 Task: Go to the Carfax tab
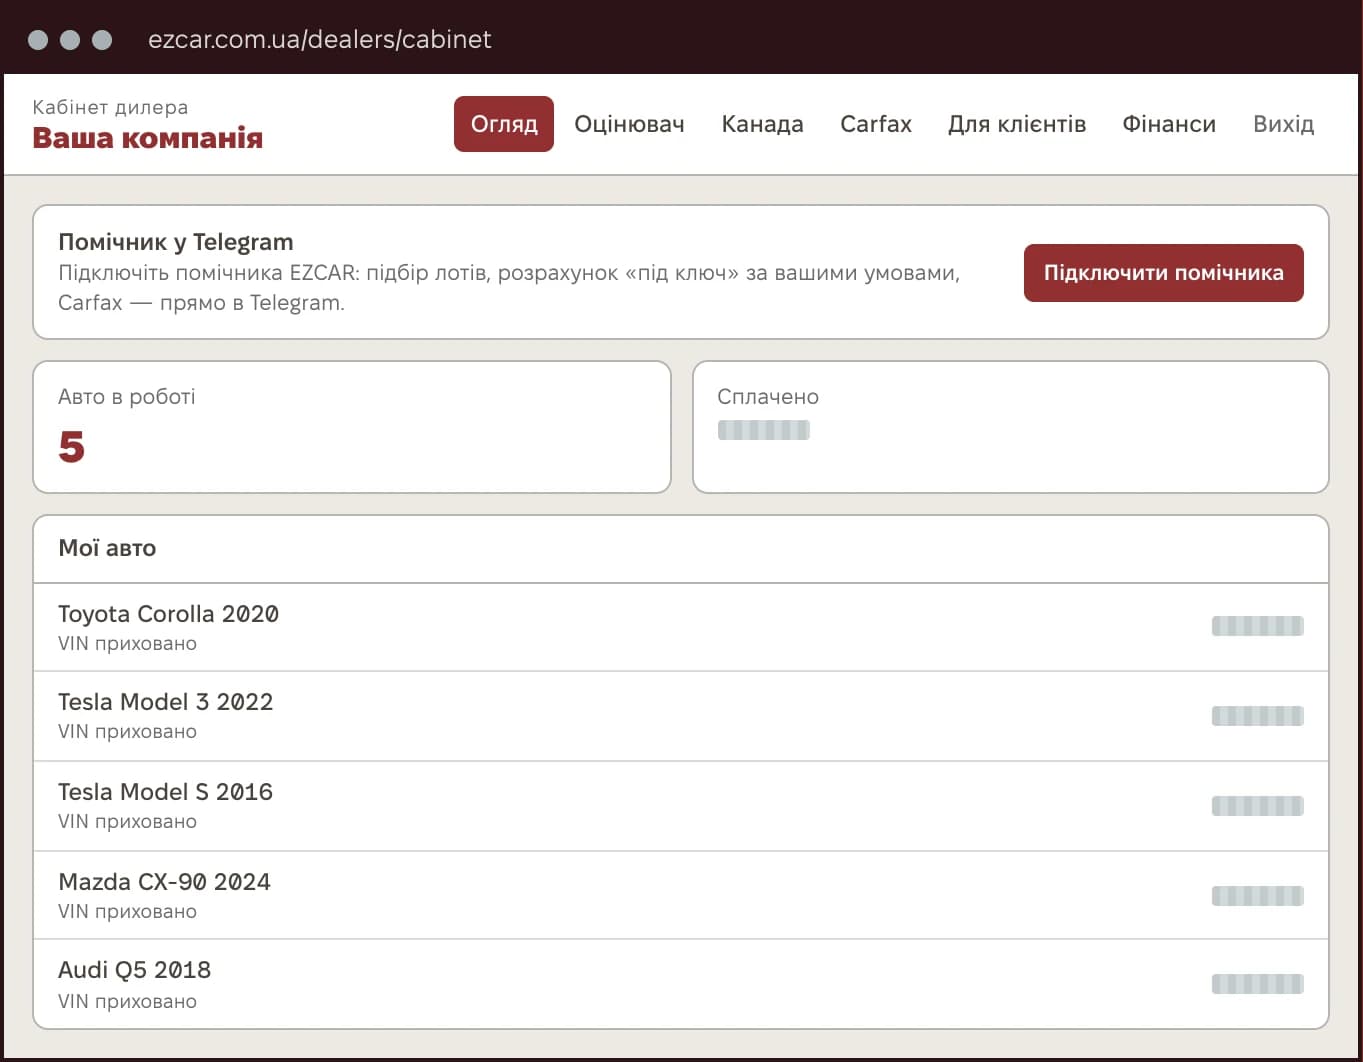[x=876, y=124]
